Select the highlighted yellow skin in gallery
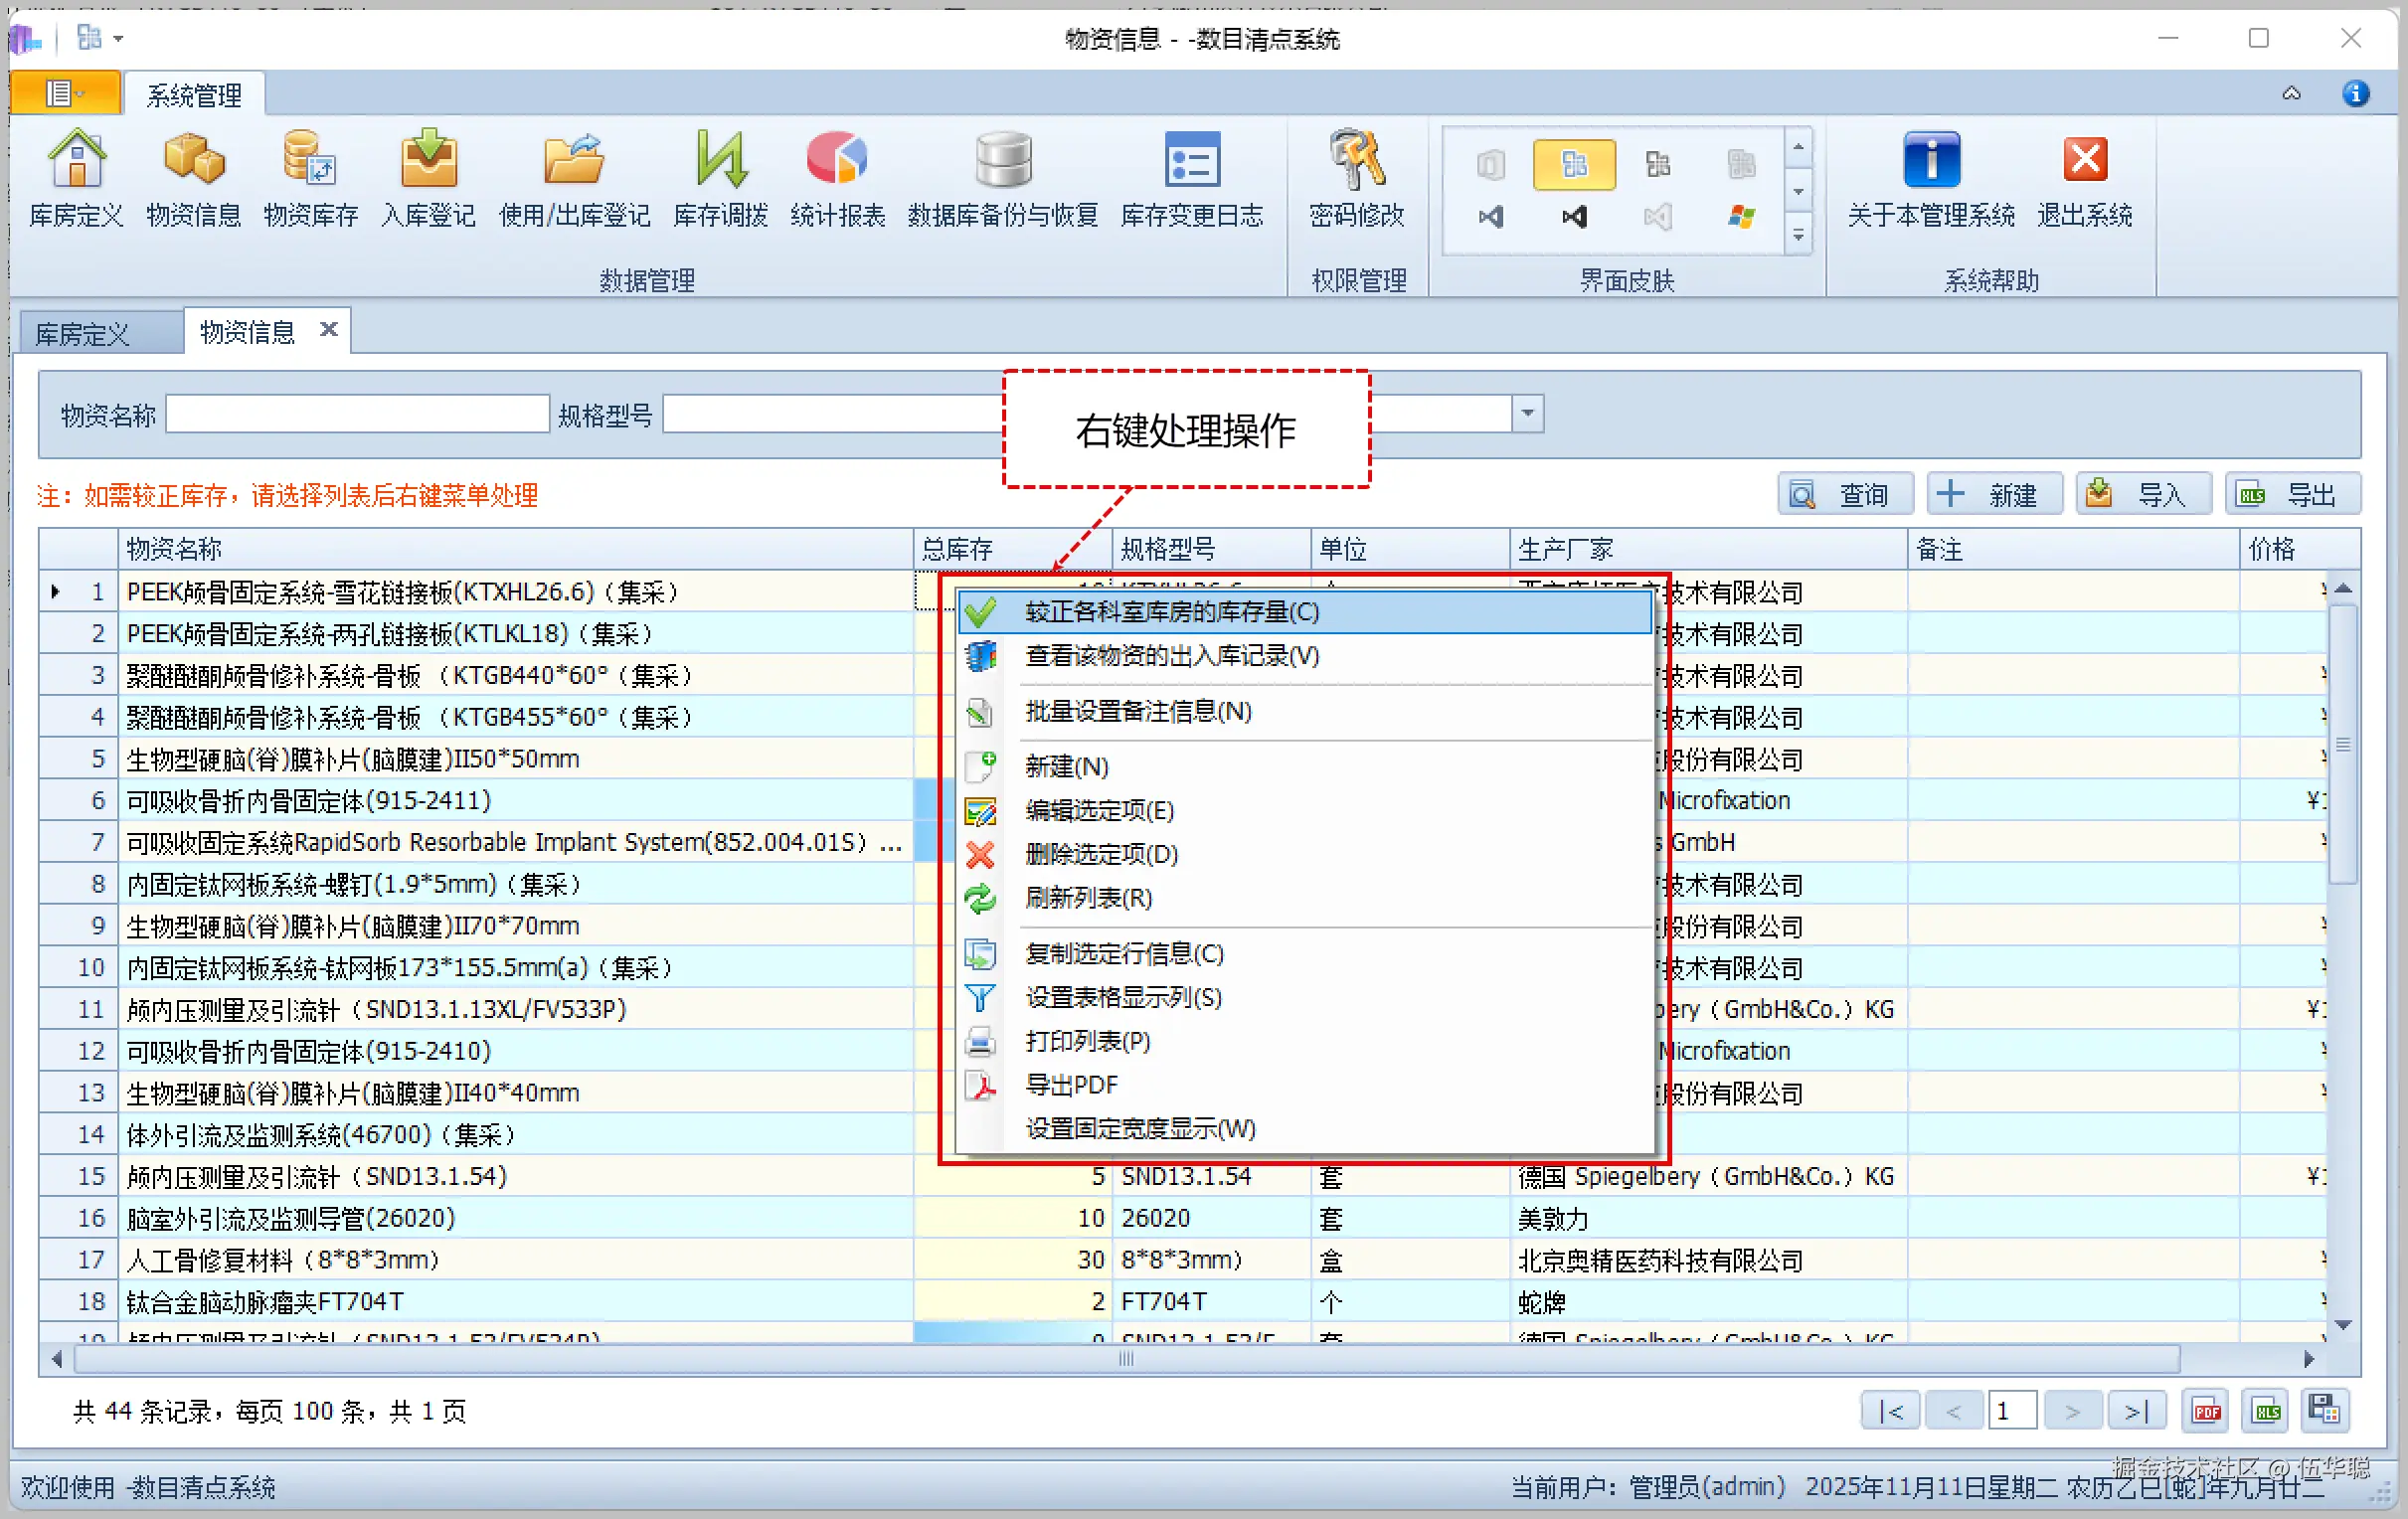The image size is (2408, 1519). (1574, 164)
